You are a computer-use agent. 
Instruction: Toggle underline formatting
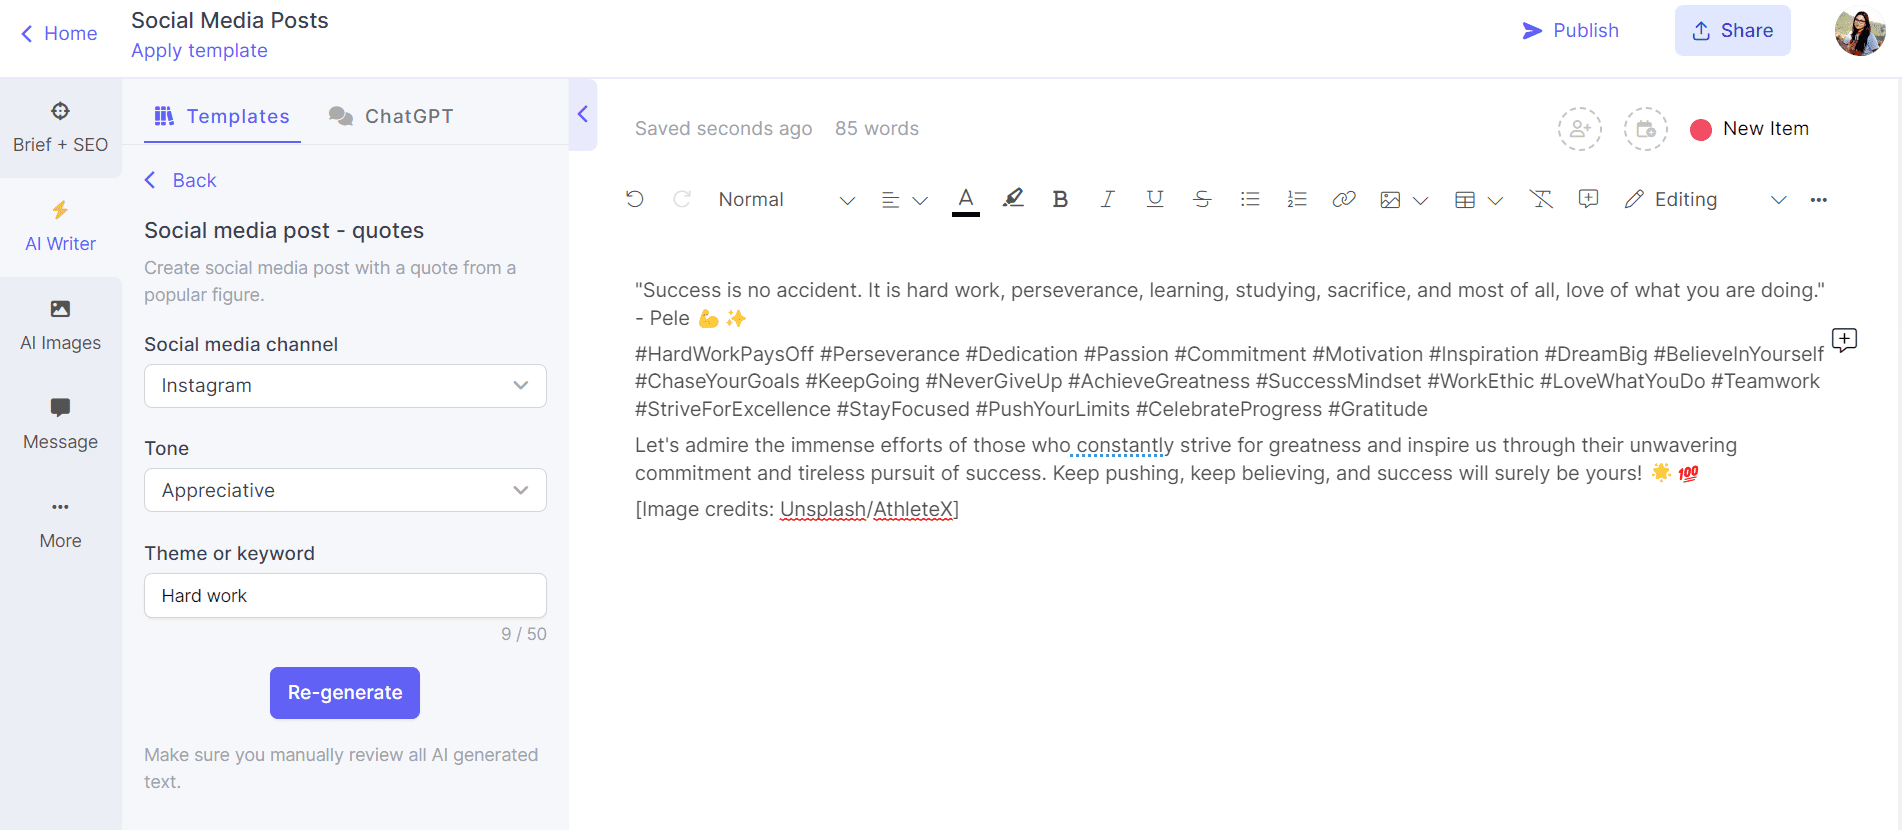tap(1155, 199)
